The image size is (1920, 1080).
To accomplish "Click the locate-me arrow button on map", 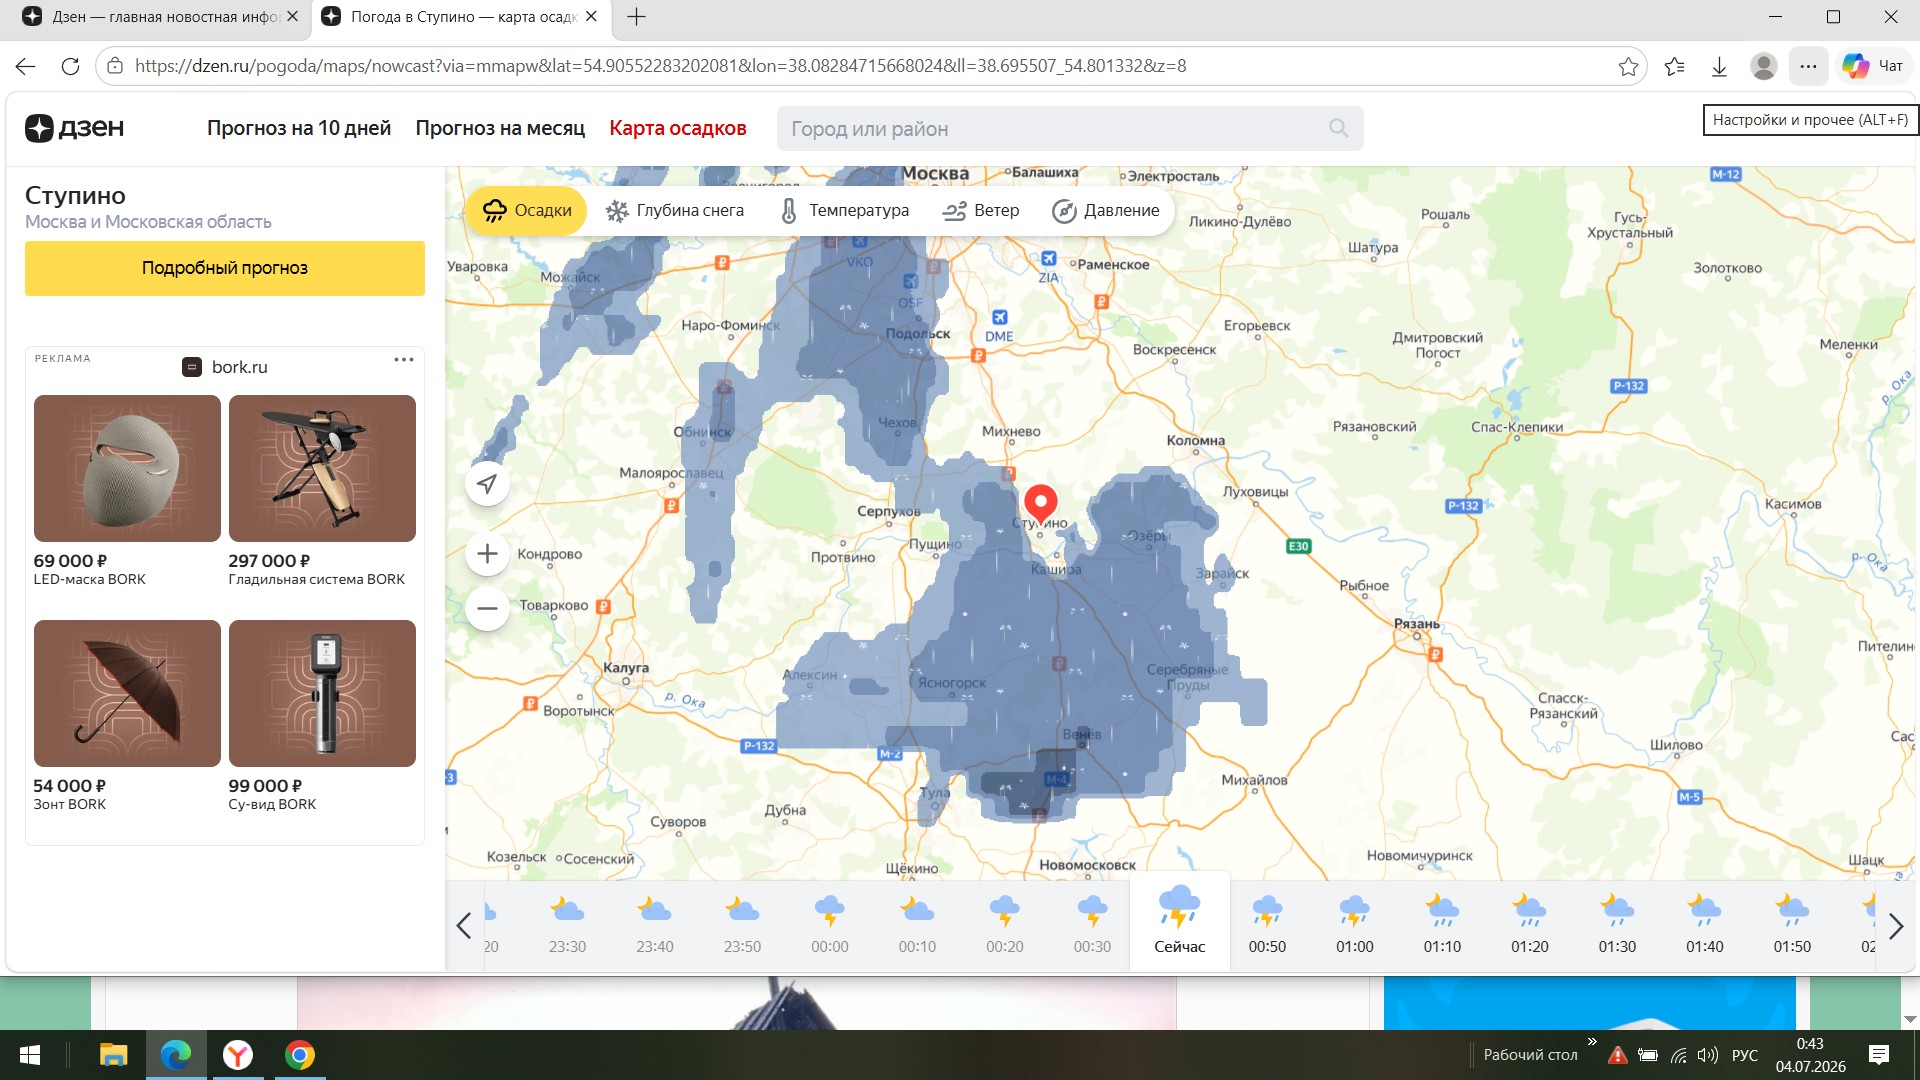I will (487, 484).
